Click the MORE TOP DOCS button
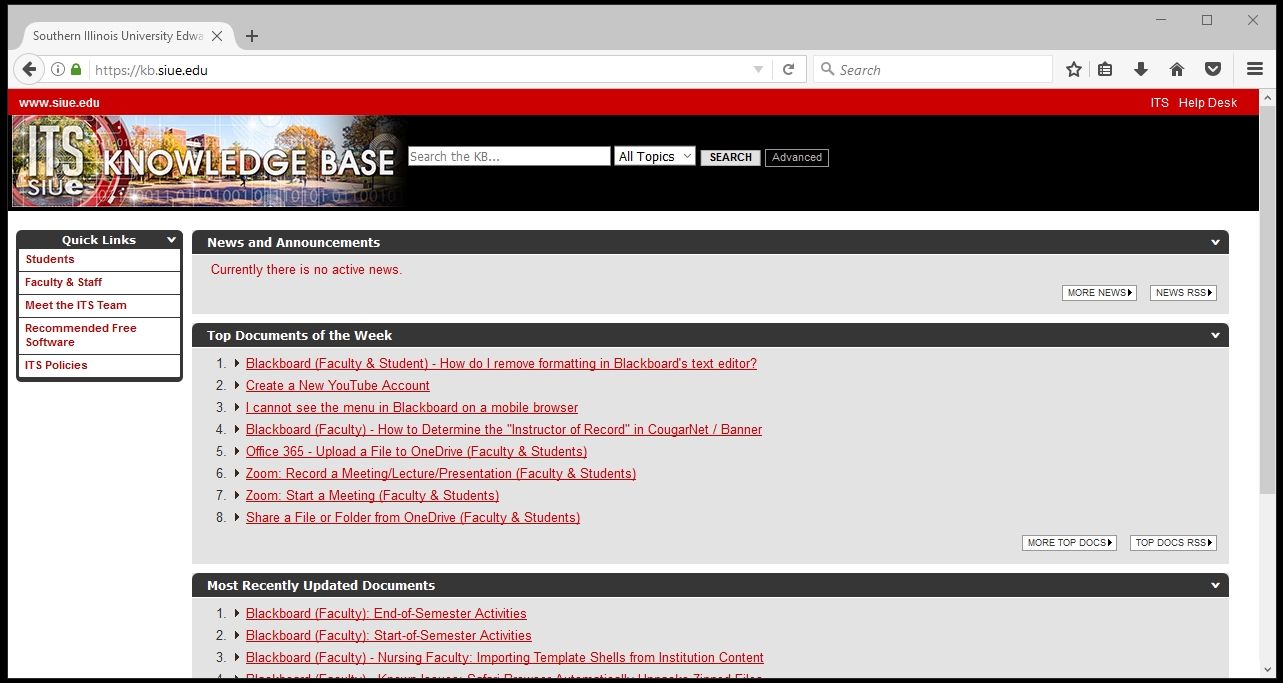 (x=1069, y=543)
